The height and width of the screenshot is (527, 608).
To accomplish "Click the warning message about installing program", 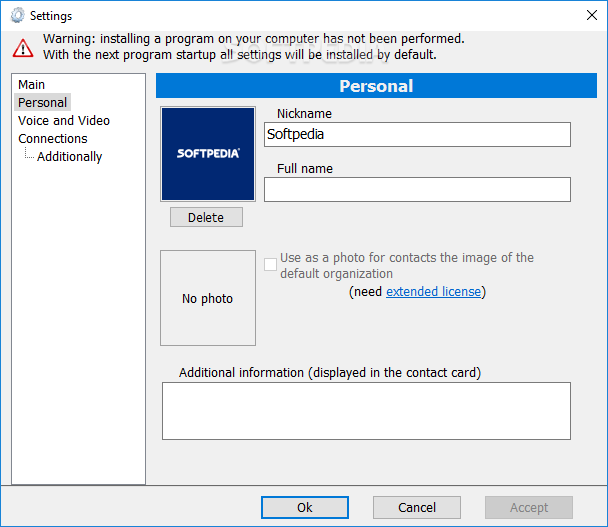I will coord(254,47).
